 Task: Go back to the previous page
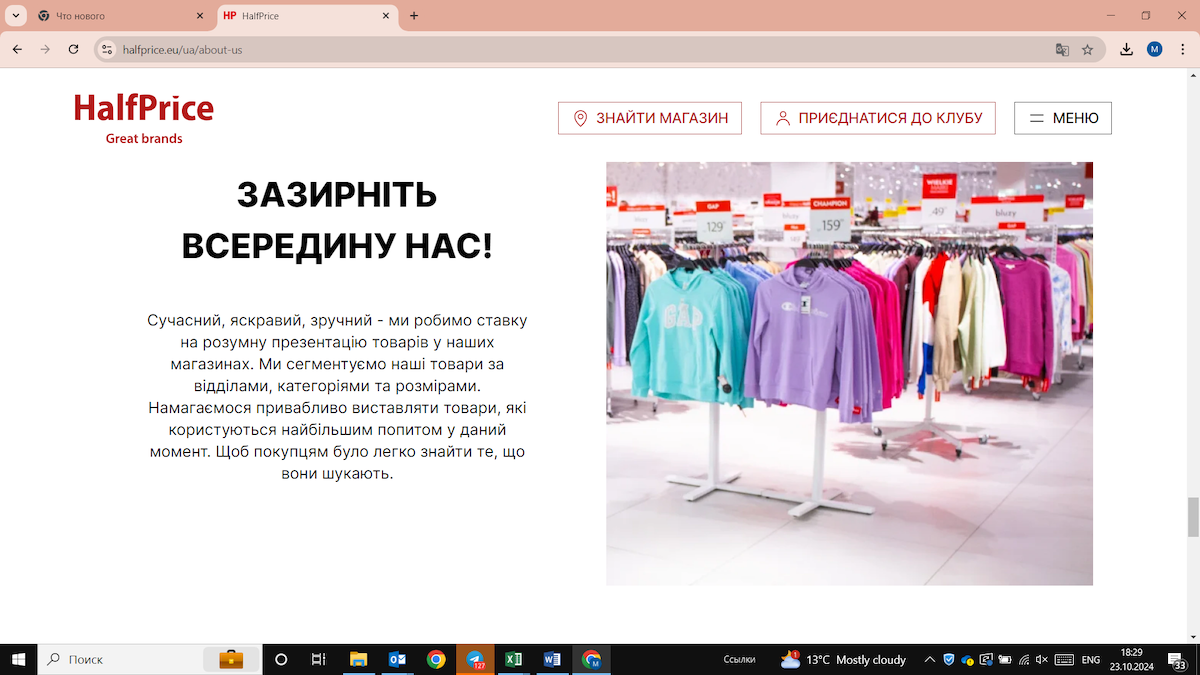pyautogui.click(x=17, y=49)
